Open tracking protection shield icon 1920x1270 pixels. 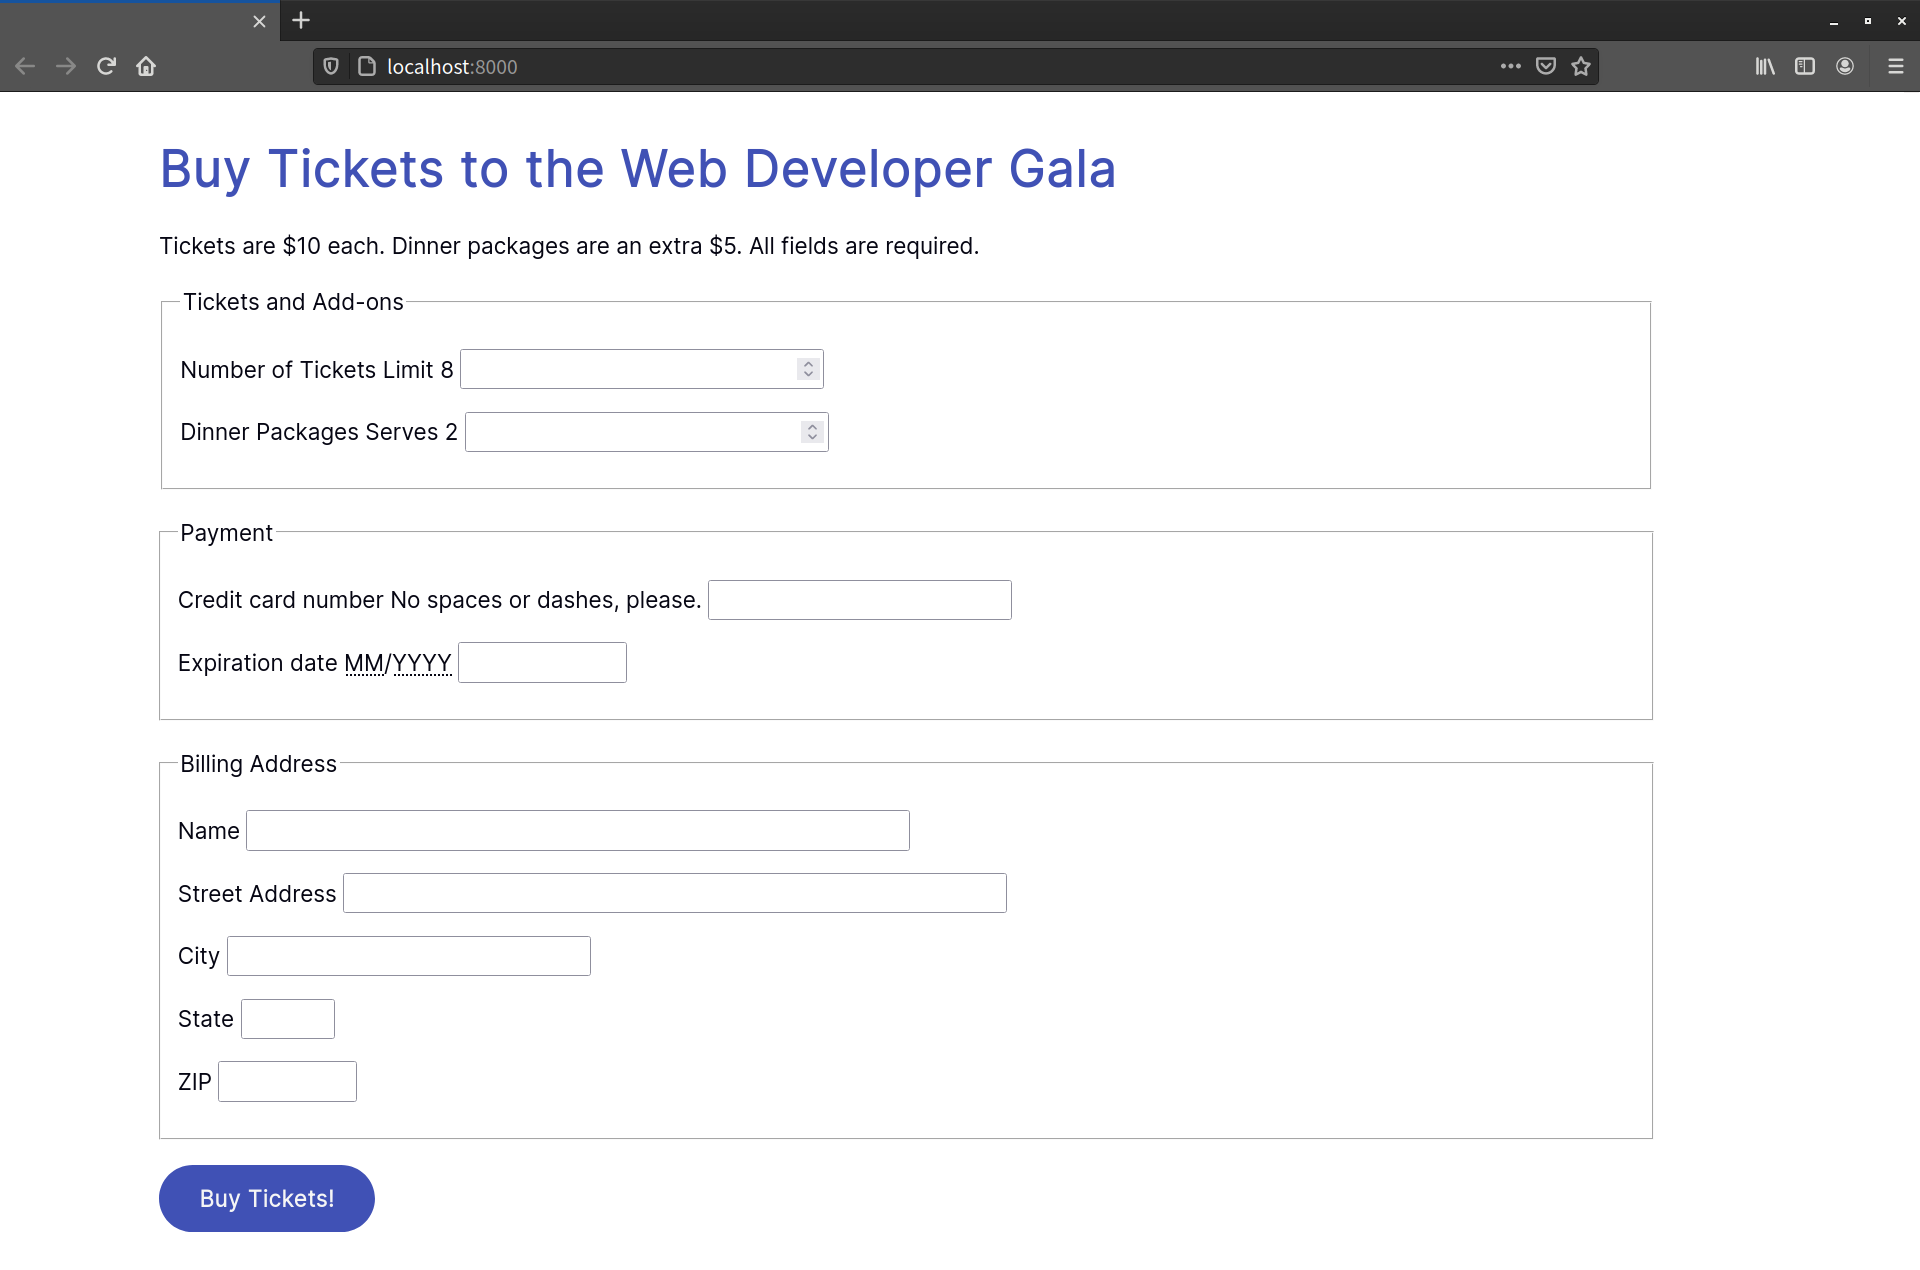pos(331,66)
